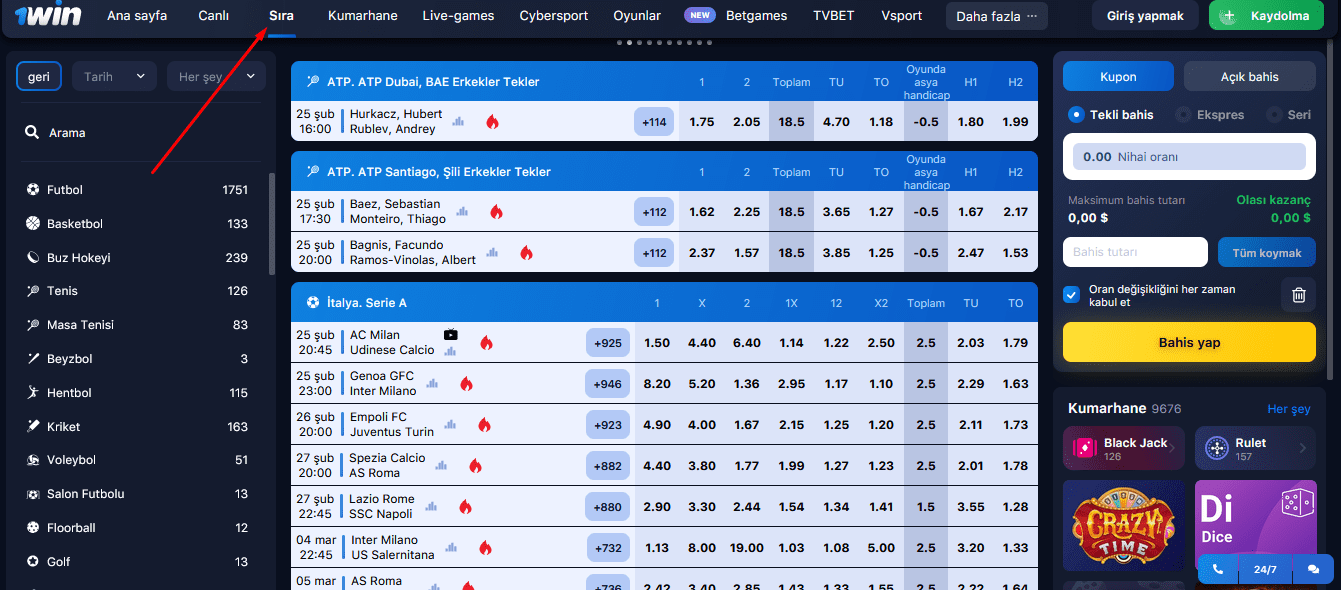
Task: Open statistics icon for Lazio vs Napoli
Action: coord(432,507)
